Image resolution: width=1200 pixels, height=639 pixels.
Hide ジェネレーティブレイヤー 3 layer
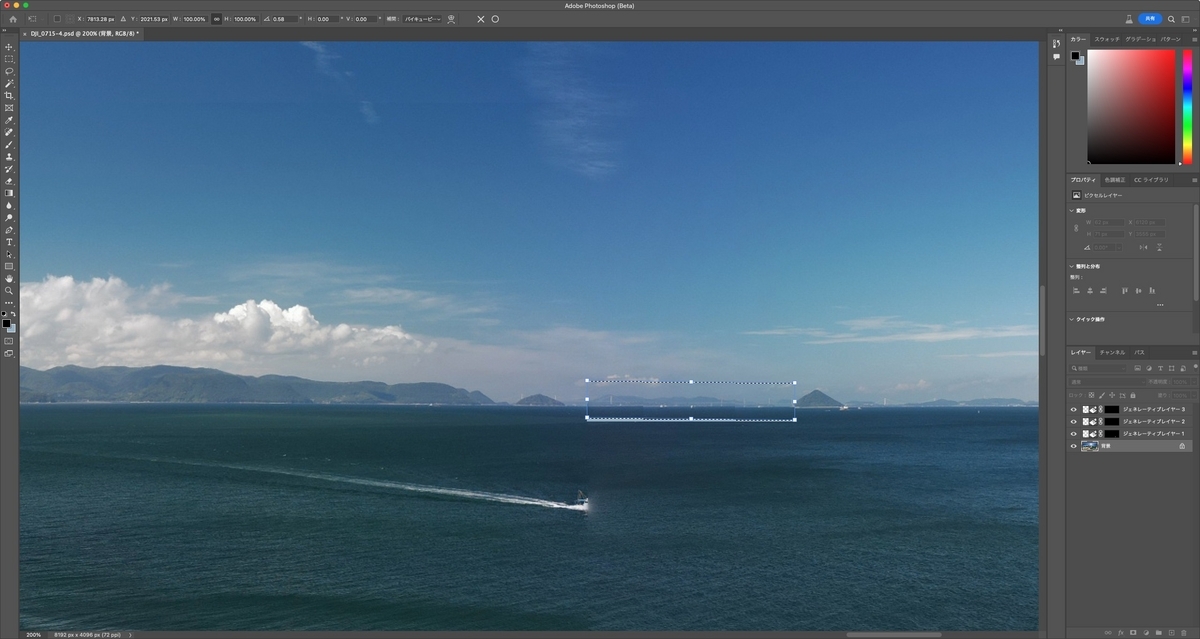[x=1074, y=409]
